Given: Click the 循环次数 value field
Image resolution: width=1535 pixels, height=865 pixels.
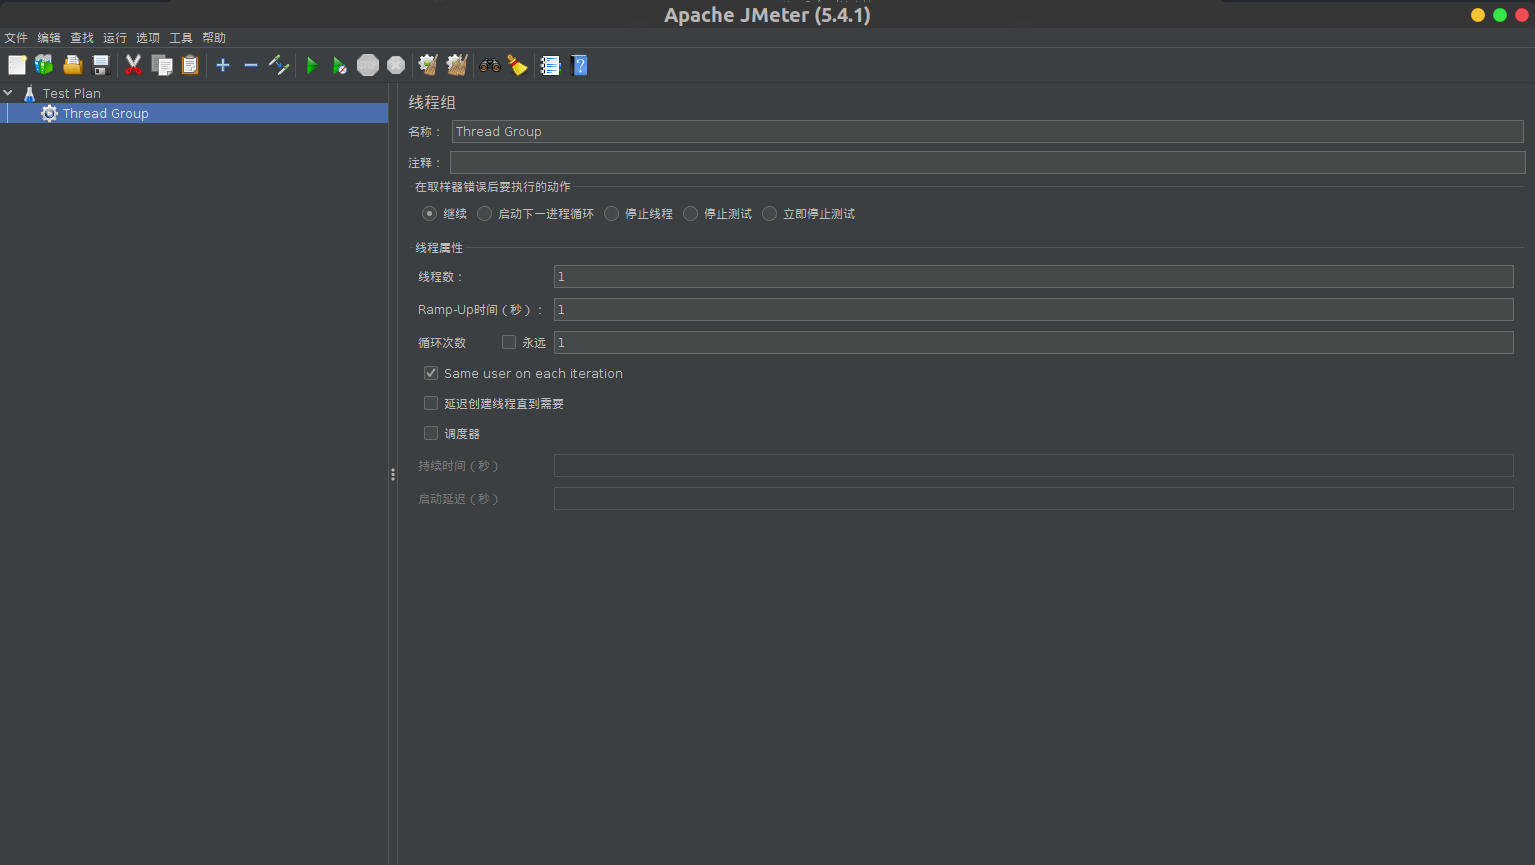Looking at the screenshot, I should [1033, 342].
